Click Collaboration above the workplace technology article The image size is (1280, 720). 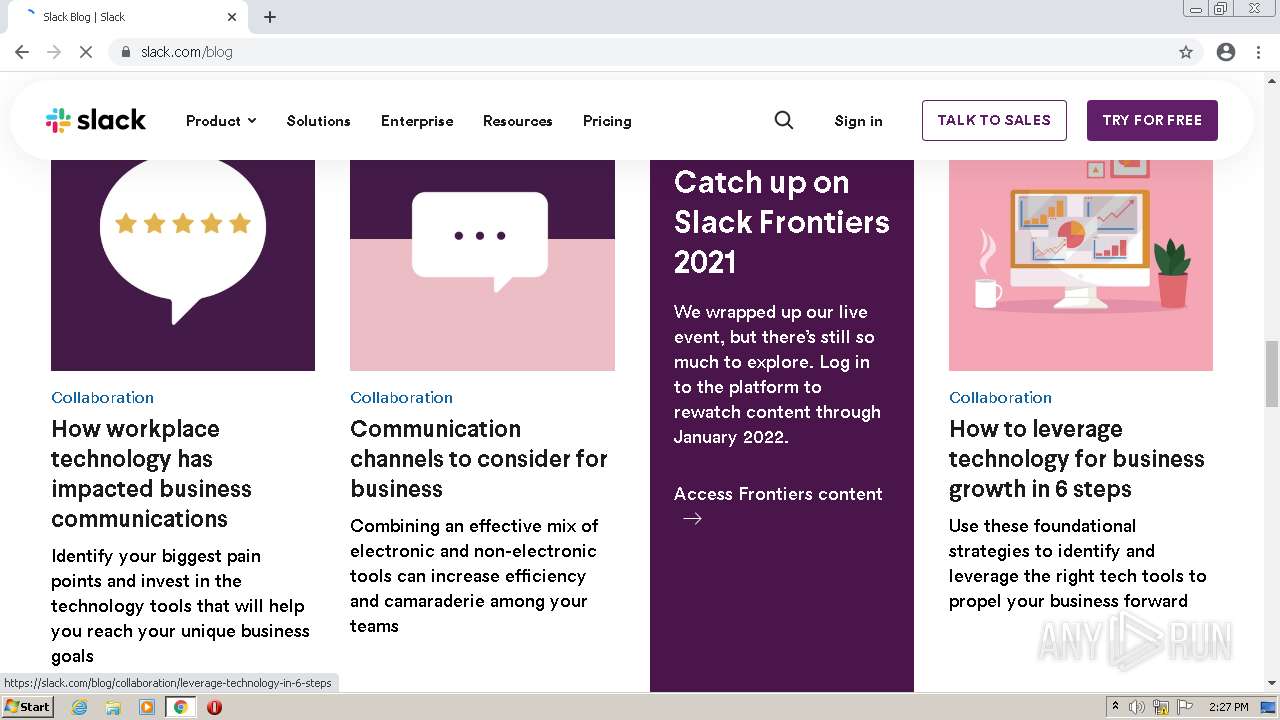102,397
